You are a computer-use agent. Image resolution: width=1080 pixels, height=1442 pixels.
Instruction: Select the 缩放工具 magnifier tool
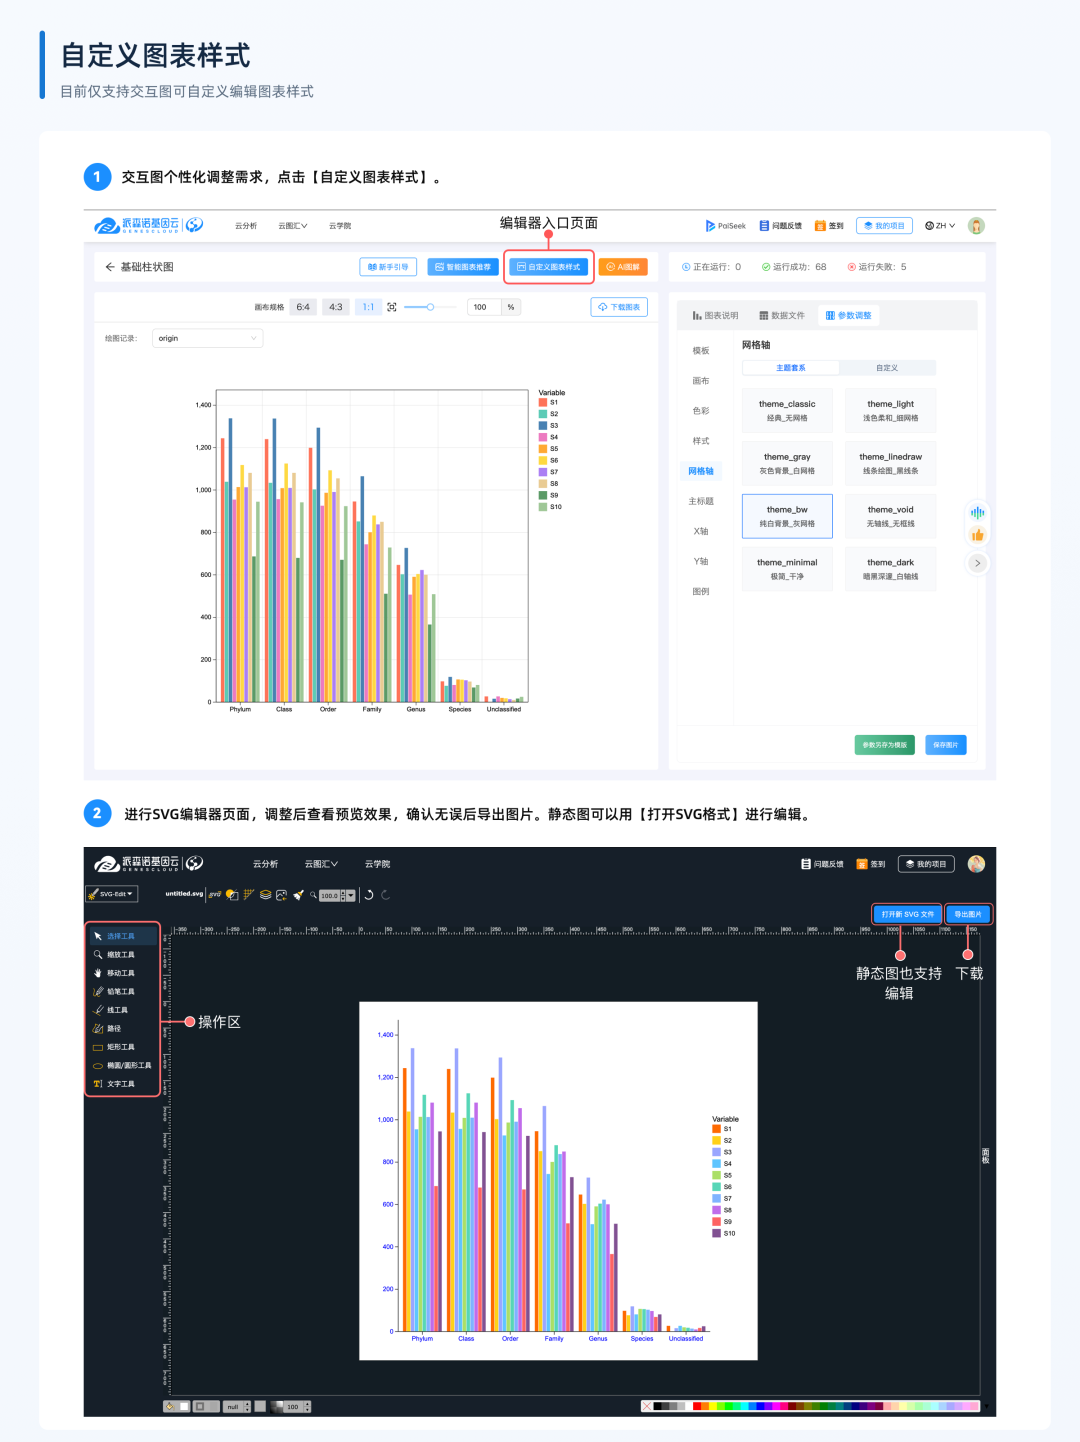tap(122, 955)
